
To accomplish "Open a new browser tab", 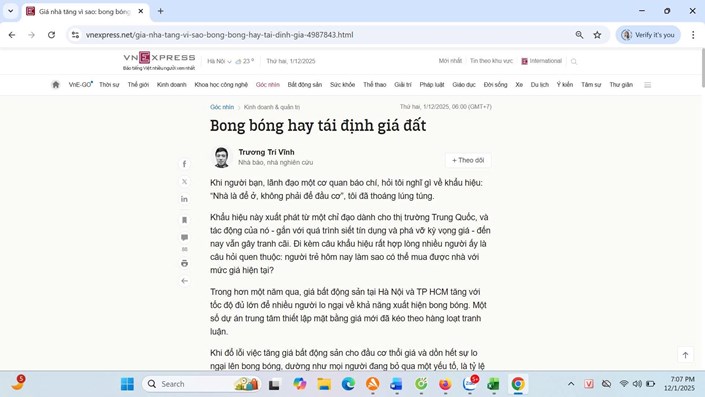I will [x=161, y=11].
